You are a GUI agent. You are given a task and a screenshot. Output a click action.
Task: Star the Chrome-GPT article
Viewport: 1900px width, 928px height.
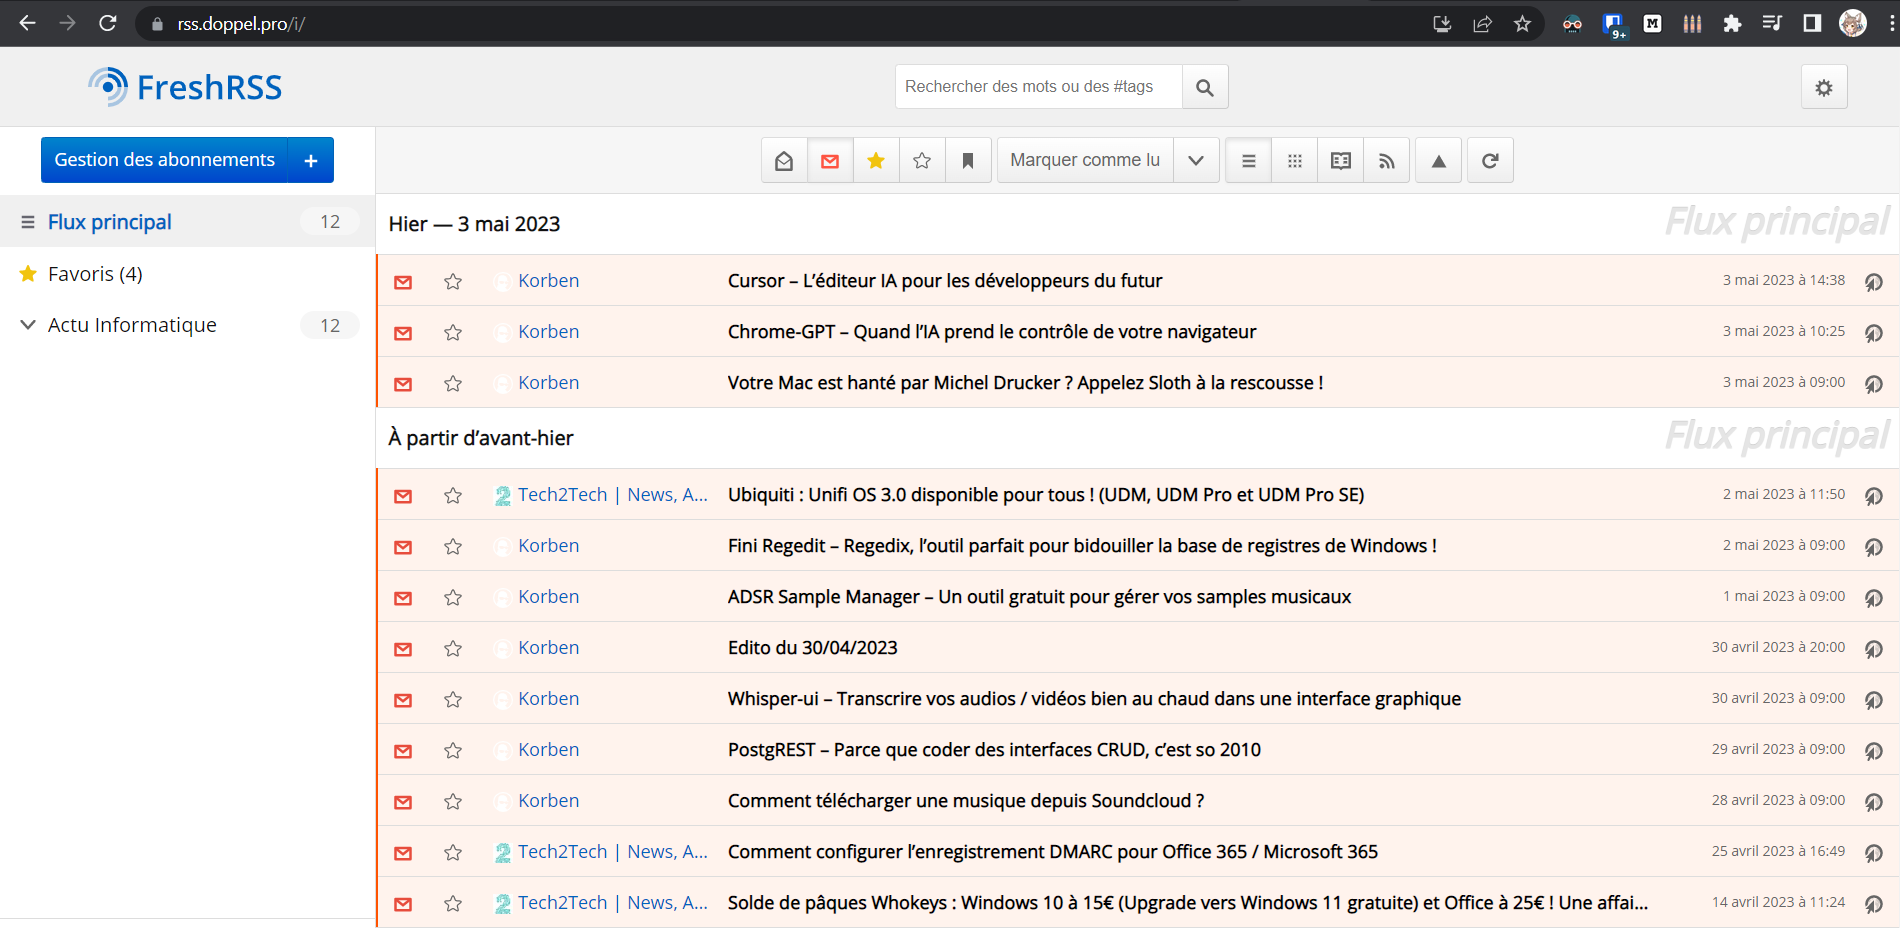pos(453,333)
